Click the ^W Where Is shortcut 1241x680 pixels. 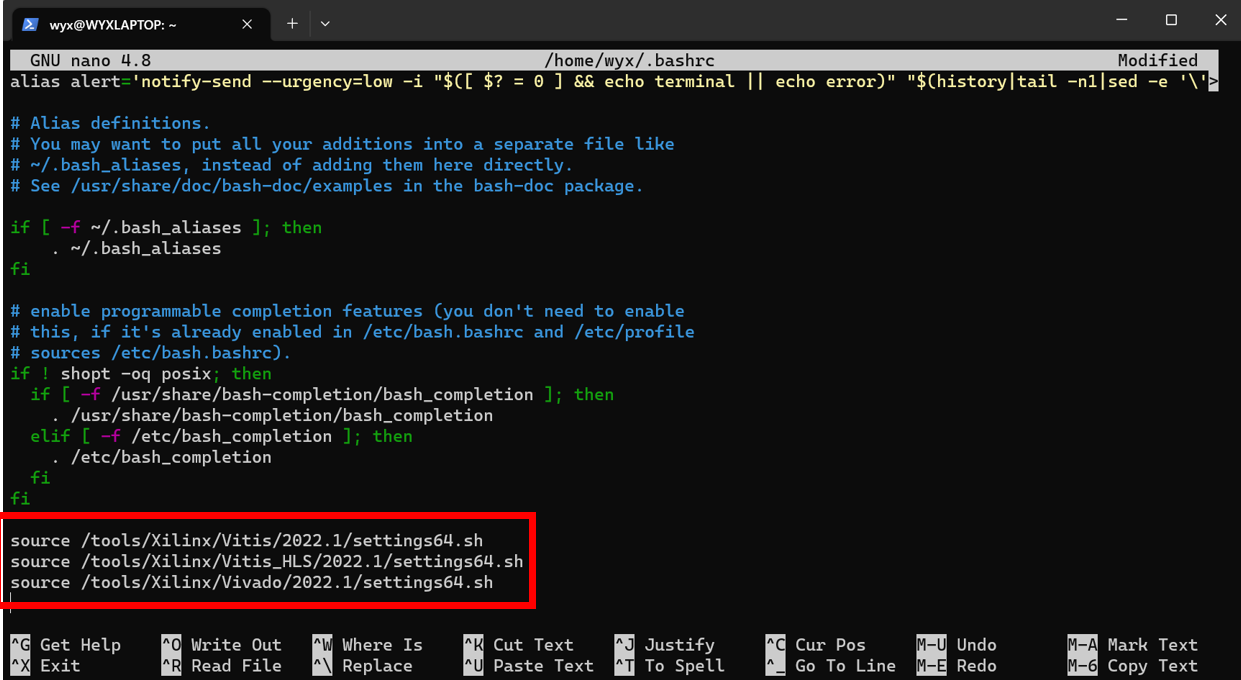(x=368, y=645)
